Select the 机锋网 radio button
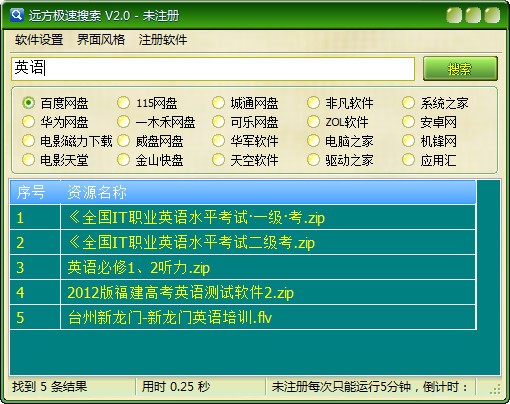This screenshot has height=404, width=510. [x=408, y=141]
